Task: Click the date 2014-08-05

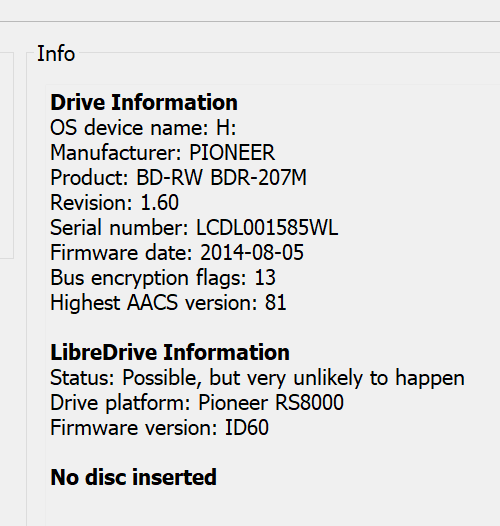Action: pyautogui.click(x=252, y=253)
